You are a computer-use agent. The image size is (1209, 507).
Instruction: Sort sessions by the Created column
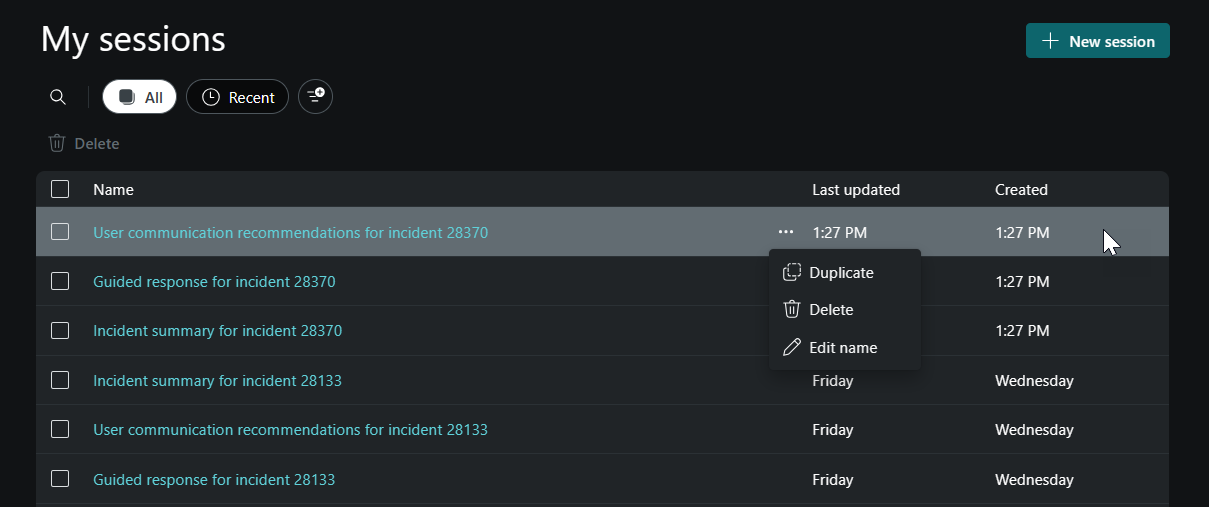[x=1021, y=189]
